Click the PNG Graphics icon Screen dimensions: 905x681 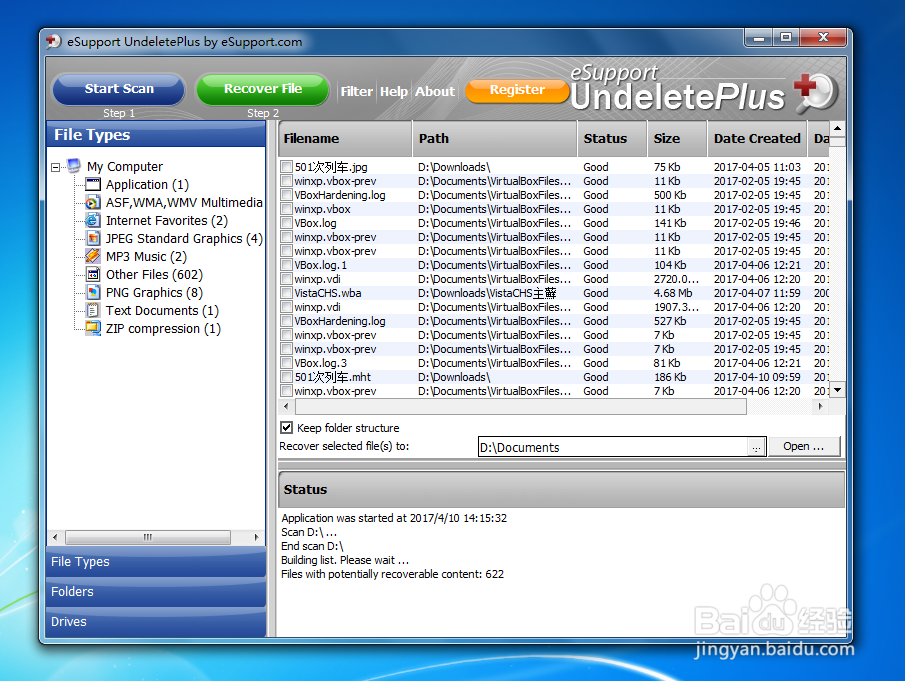point(93,292)
